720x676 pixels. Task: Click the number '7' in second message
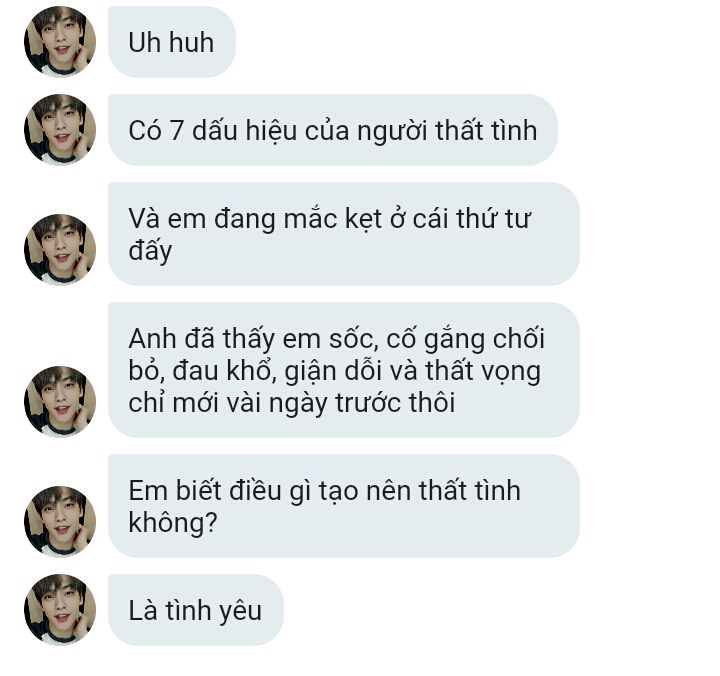tap(177, 130)
